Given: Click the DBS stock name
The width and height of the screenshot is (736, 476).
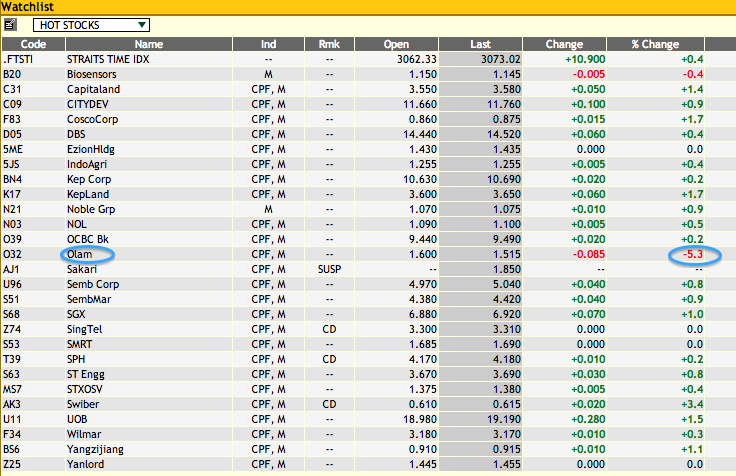Looking at the screenshot, I should [77, 134].
